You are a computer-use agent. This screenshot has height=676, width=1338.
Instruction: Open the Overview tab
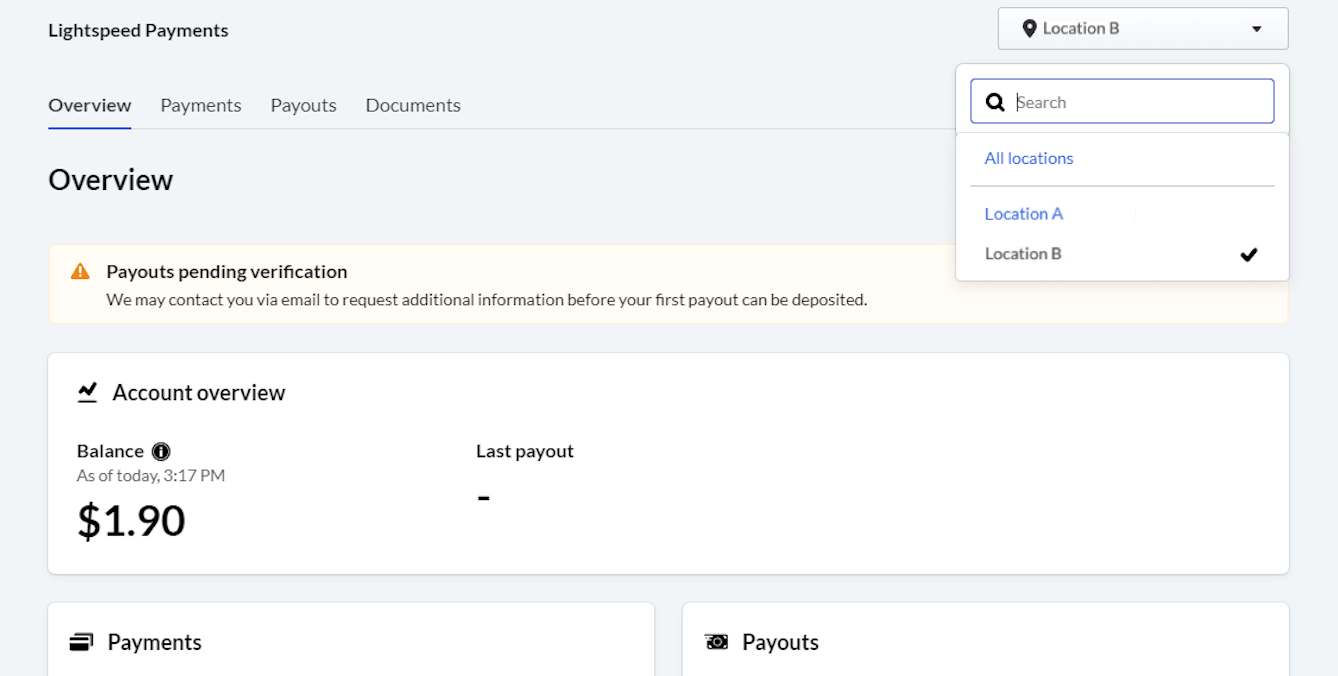(x=90, y=105)
